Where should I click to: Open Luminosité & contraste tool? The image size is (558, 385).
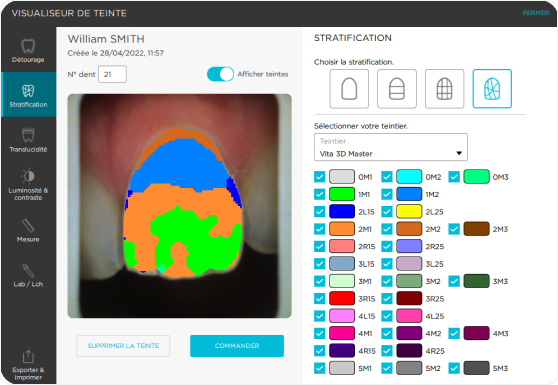(28, 185)
